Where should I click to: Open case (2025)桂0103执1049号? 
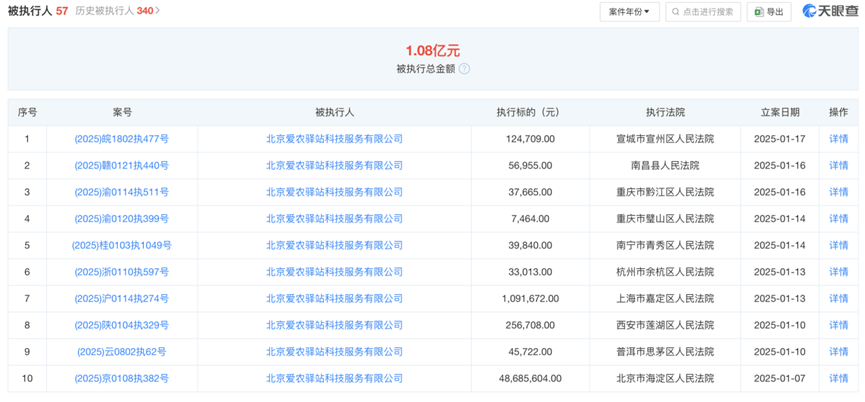pyautogui.click(x=121, y=245)
